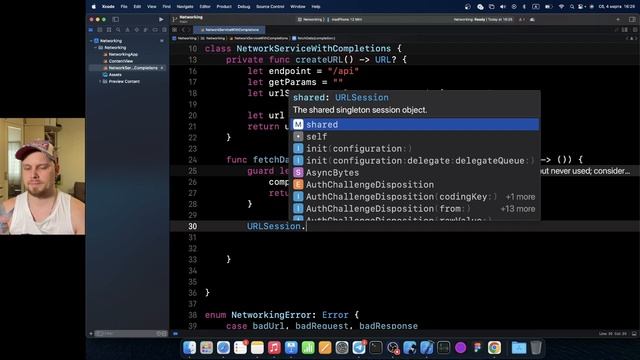Open Safari in the Dock
640x360 pixels.
[x=223, y=348]
